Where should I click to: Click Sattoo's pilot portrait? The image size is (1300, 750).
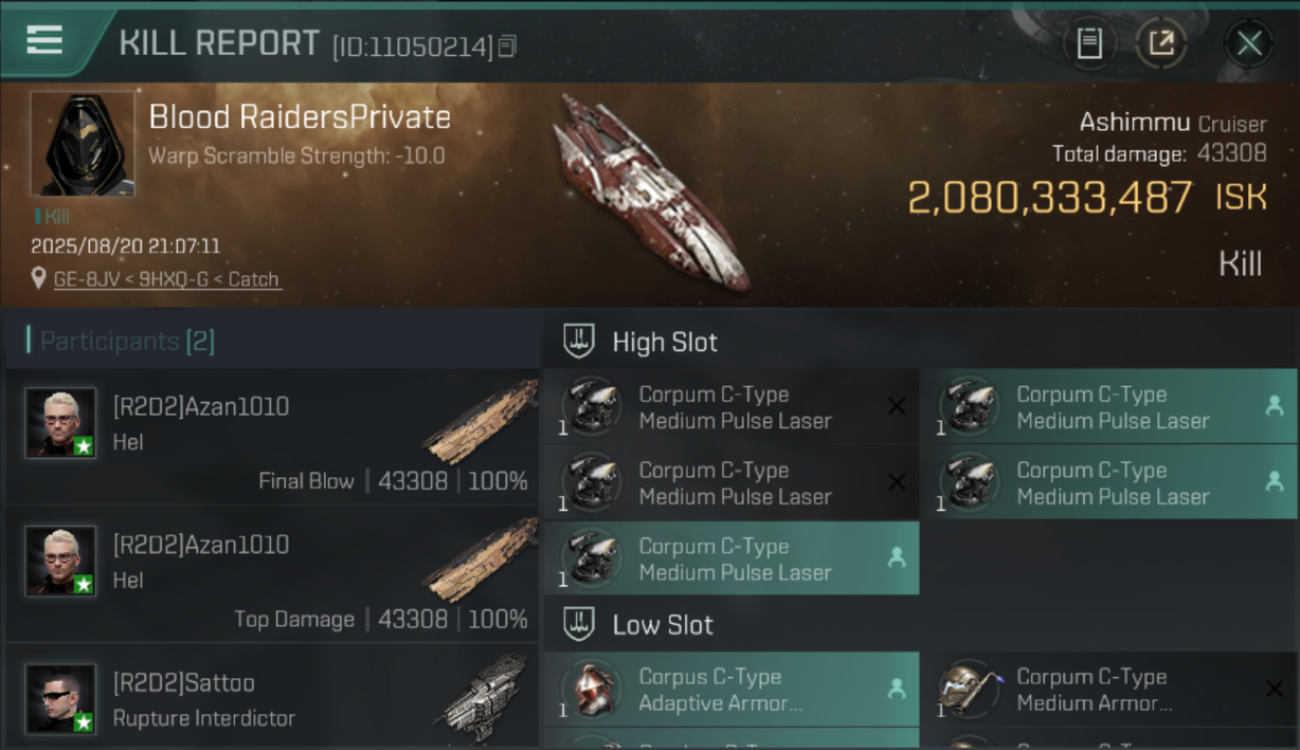tap(61, 697)
